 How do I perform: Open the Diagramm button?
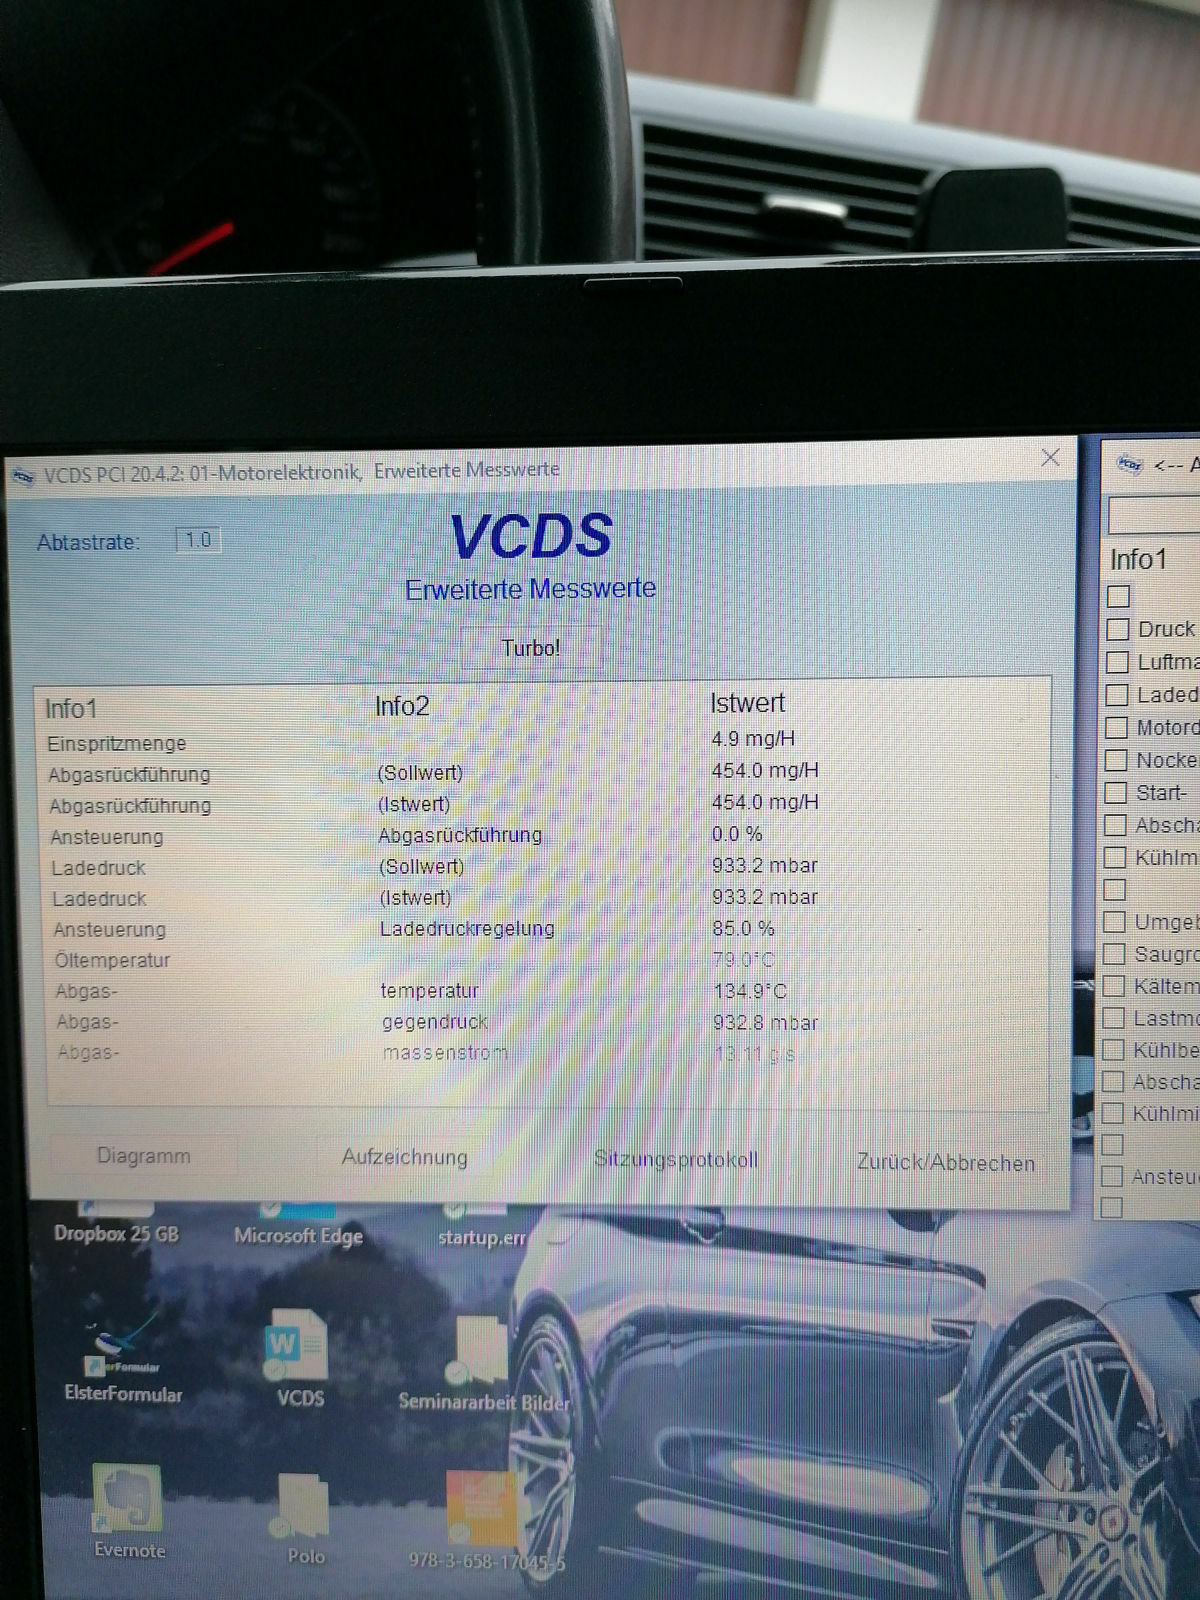tap(143, 1156)
